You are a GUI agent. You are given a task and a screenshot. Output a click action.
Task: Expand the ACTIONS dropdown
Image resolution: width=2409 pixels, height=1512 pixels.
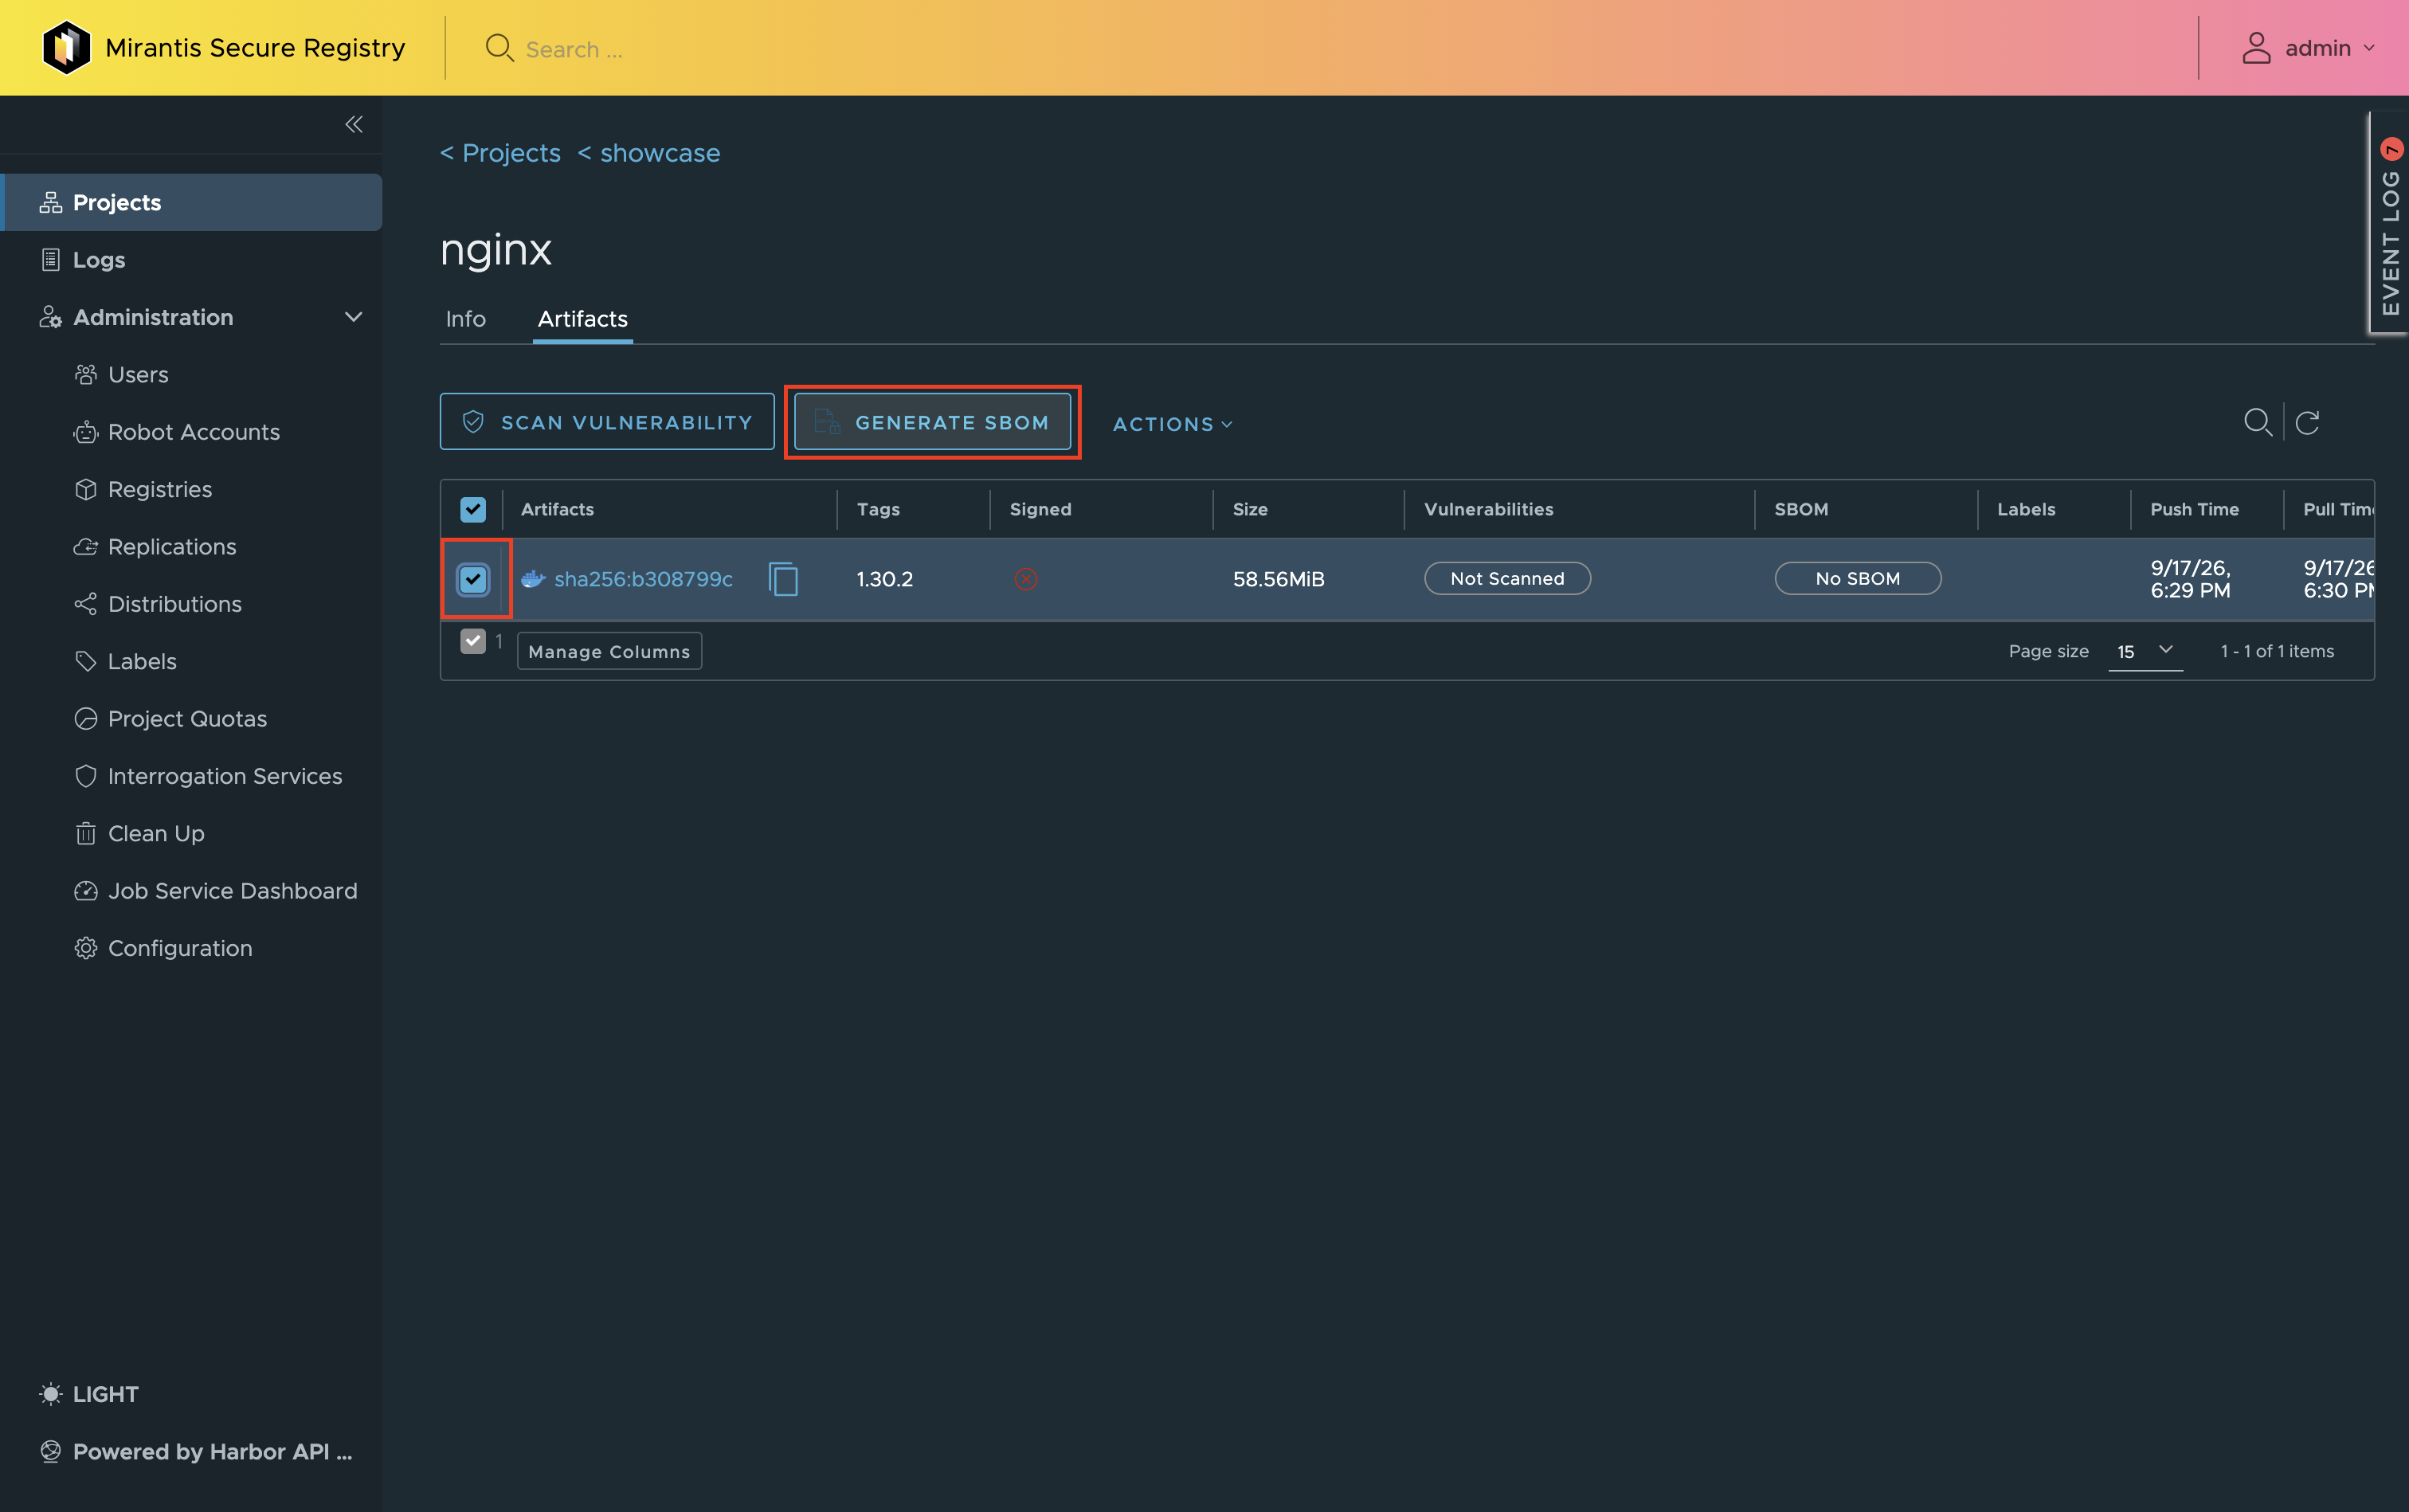pos(1172,424)
